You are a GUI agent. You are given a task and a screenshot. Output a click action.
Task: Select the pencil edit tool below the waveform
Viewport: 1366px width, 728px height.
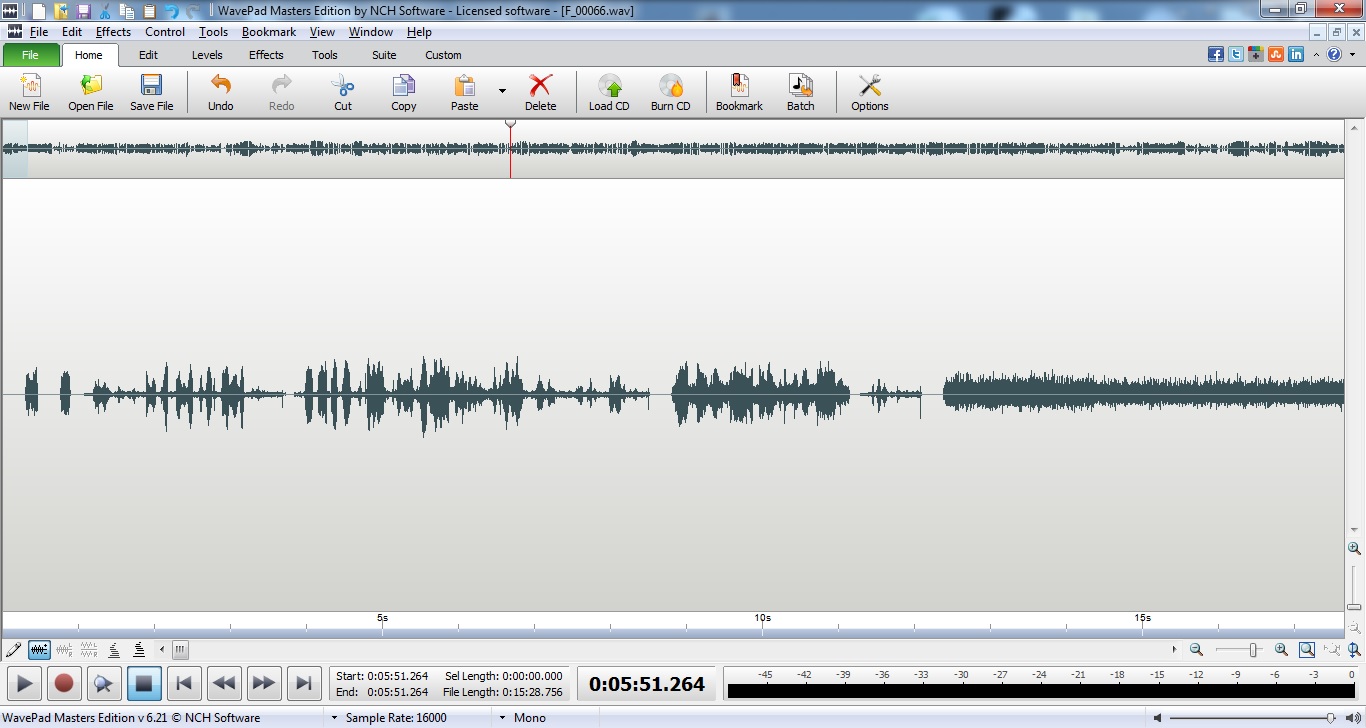pos(13,650)
